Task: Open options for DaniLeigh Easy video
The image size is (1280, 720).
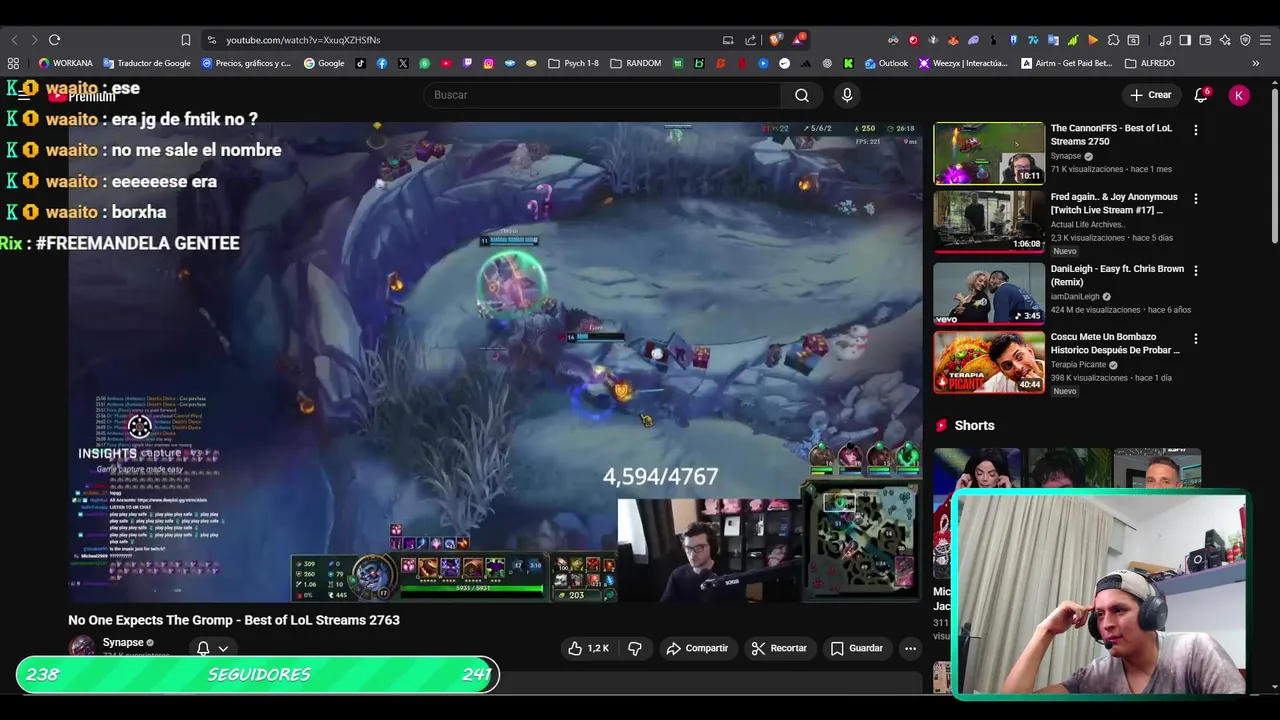Action: click(1195, 270)
